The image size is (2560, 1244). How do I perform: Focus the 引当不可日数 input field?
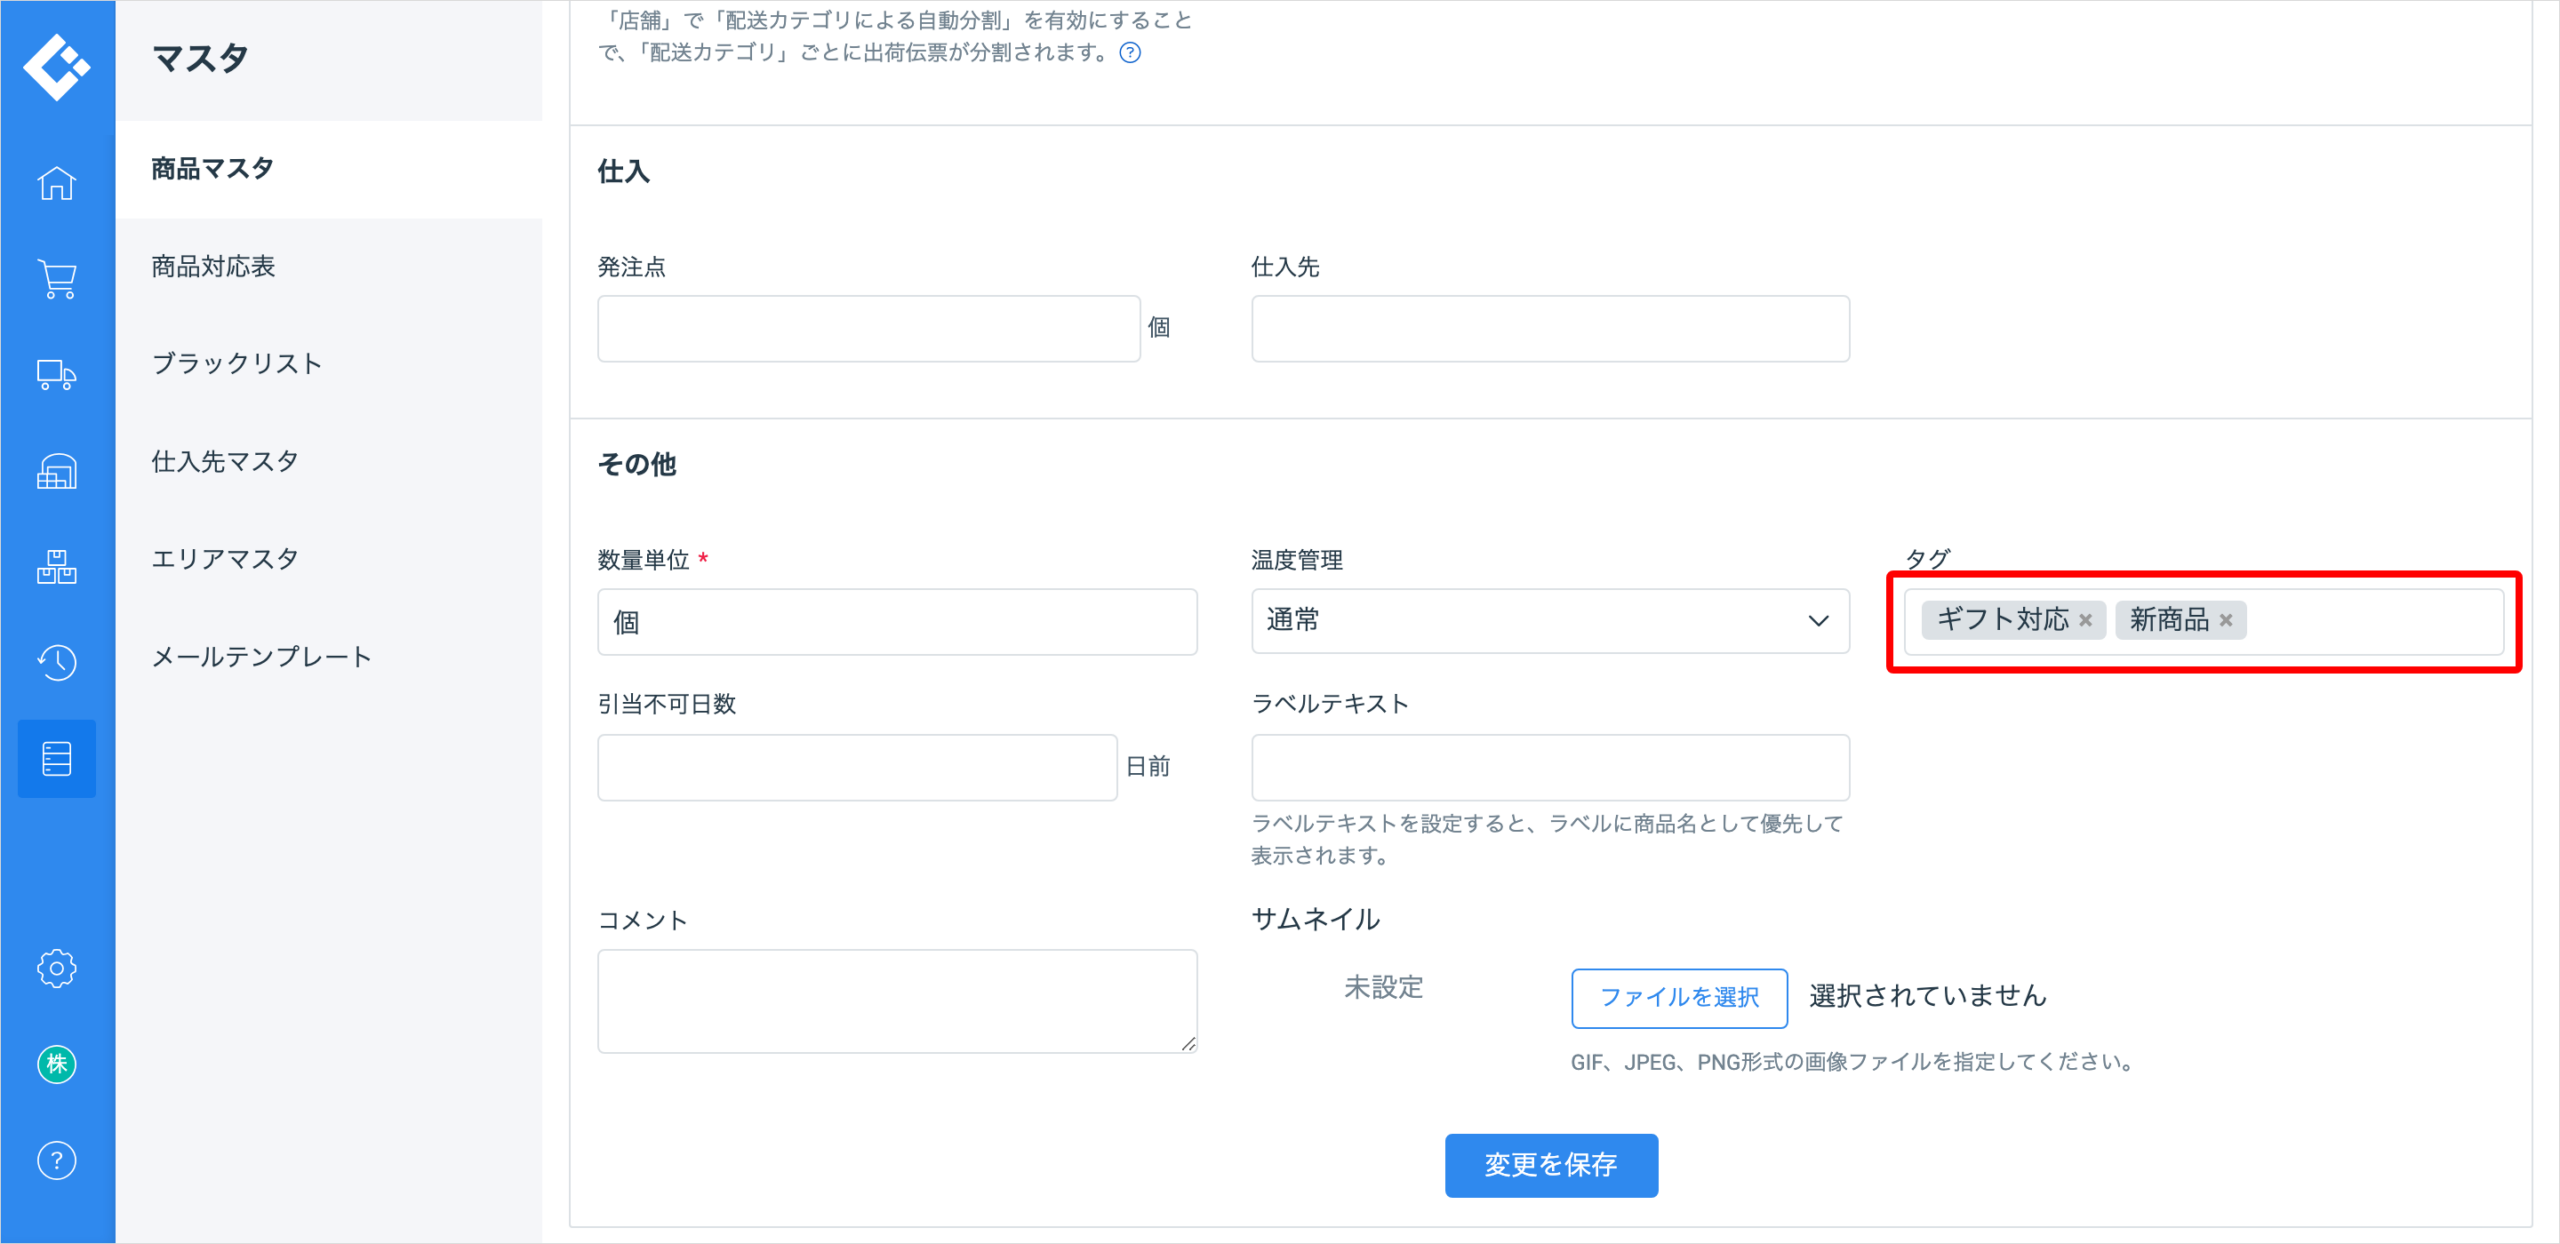coord(857,768)
